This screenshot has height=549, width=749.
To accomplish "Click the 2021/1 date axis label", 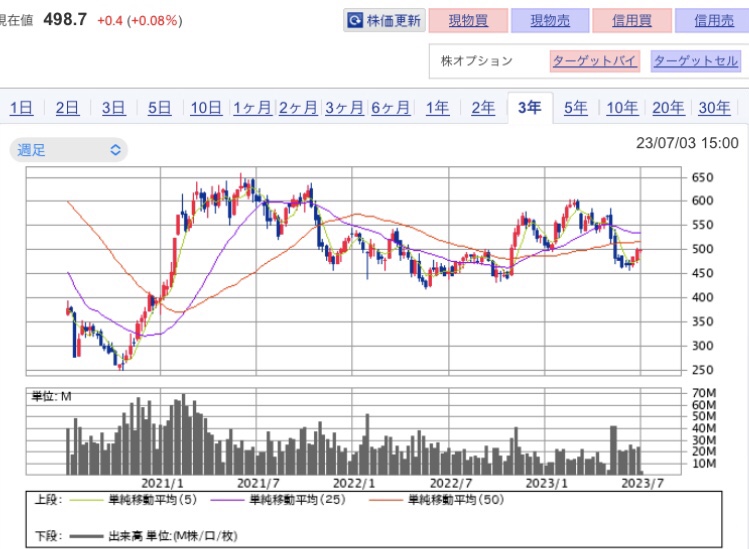I will [x=162, y=483].
